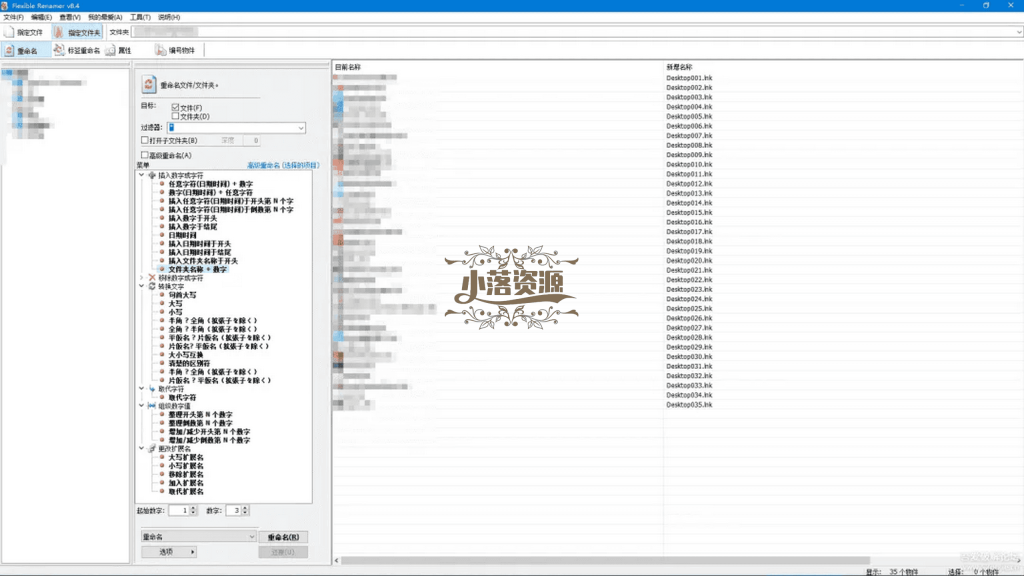Click the 插入数字或字符 category icon

(152, 176)
